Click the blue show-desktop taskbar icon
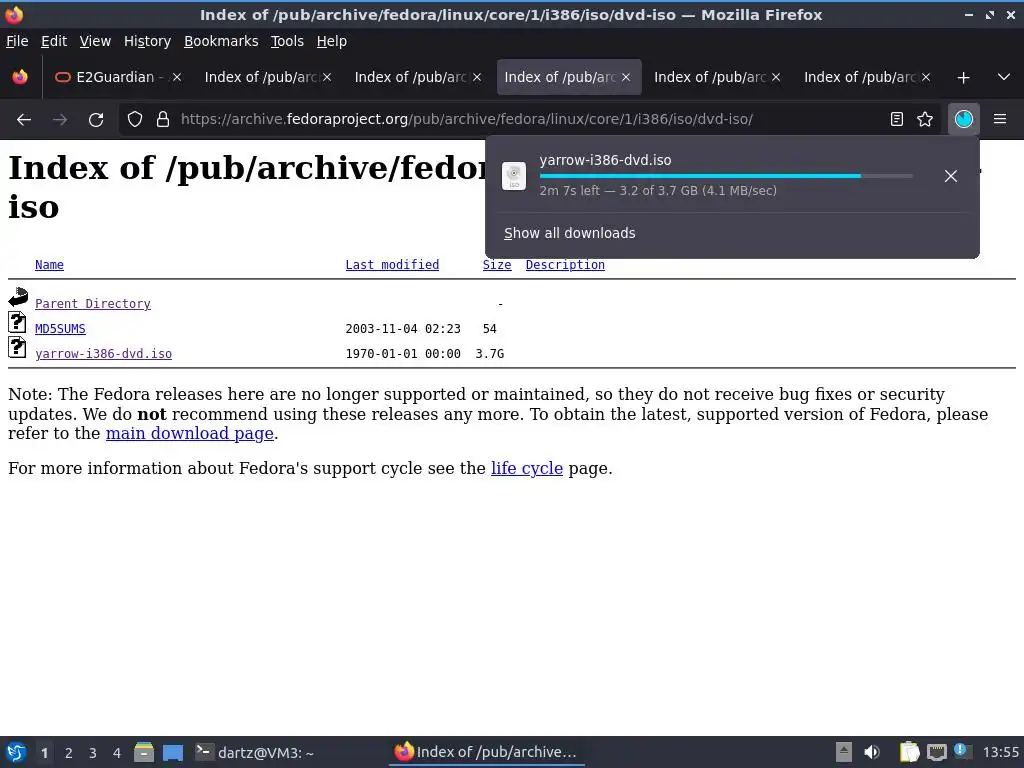This screenshot has width=1024, height=768. tap(172, 752)
